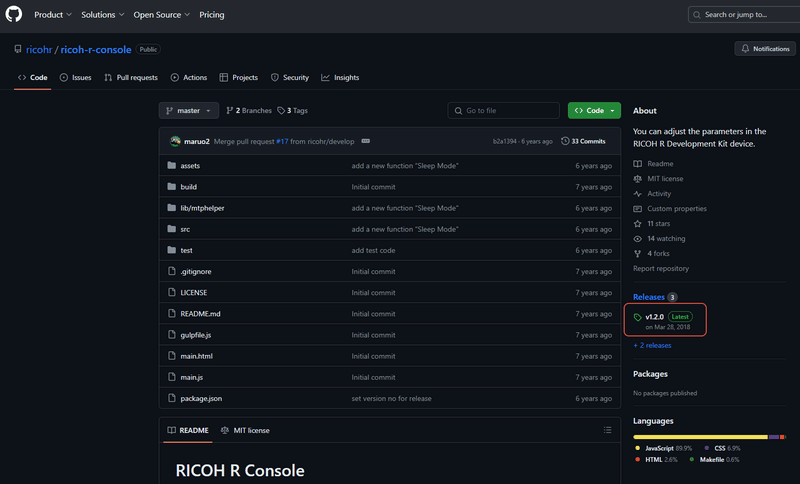Image resolution: width=800 pixels, height=484 pixels.
Task: Select the MIT license tab below files
Action: coord(245,430)
